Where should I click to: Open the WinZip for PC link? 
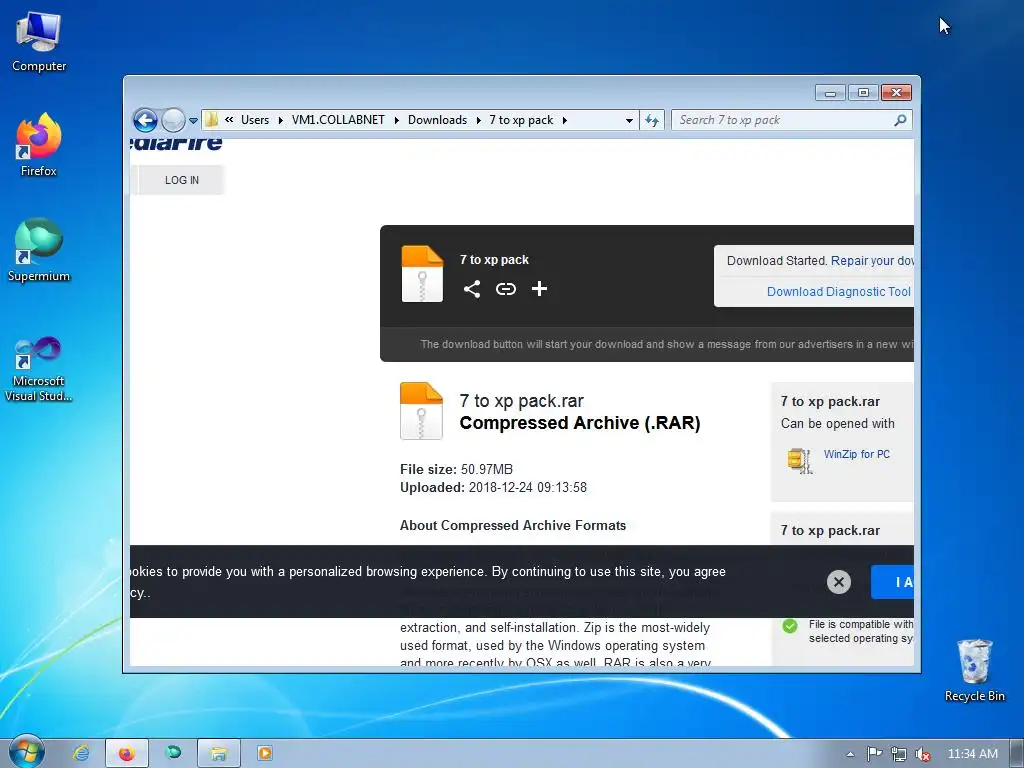pos(856,455)
